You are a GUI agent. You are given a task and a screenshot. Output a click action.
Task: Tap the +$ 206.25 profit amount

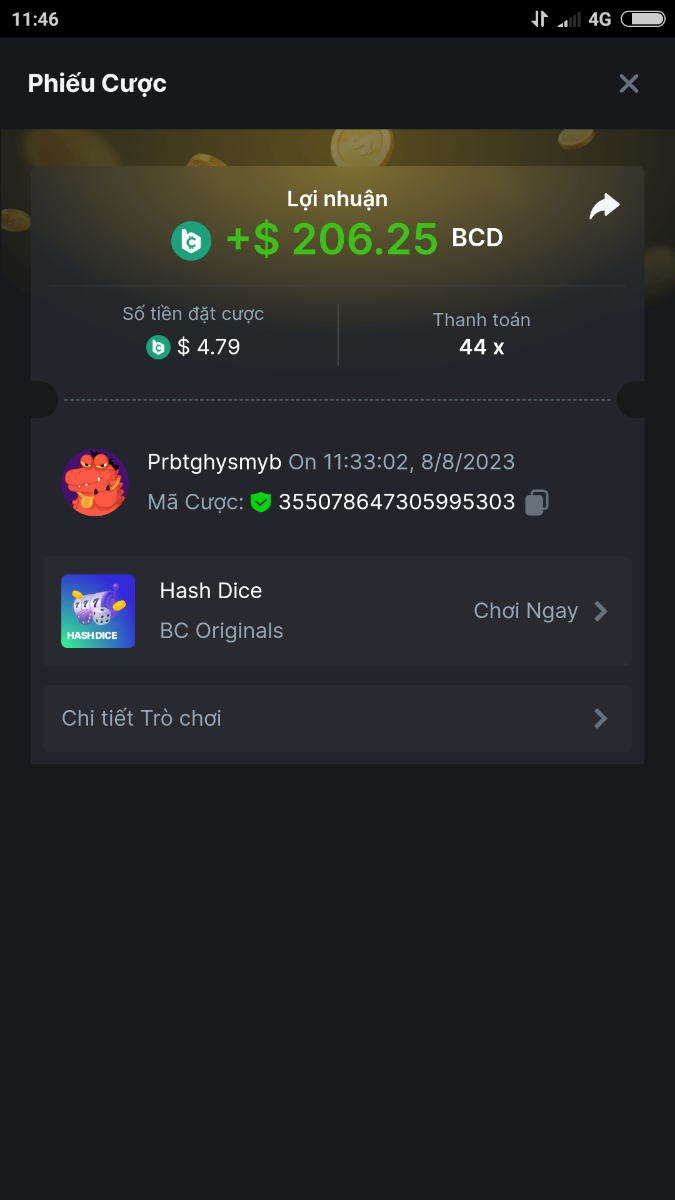(x=332, y=240)
